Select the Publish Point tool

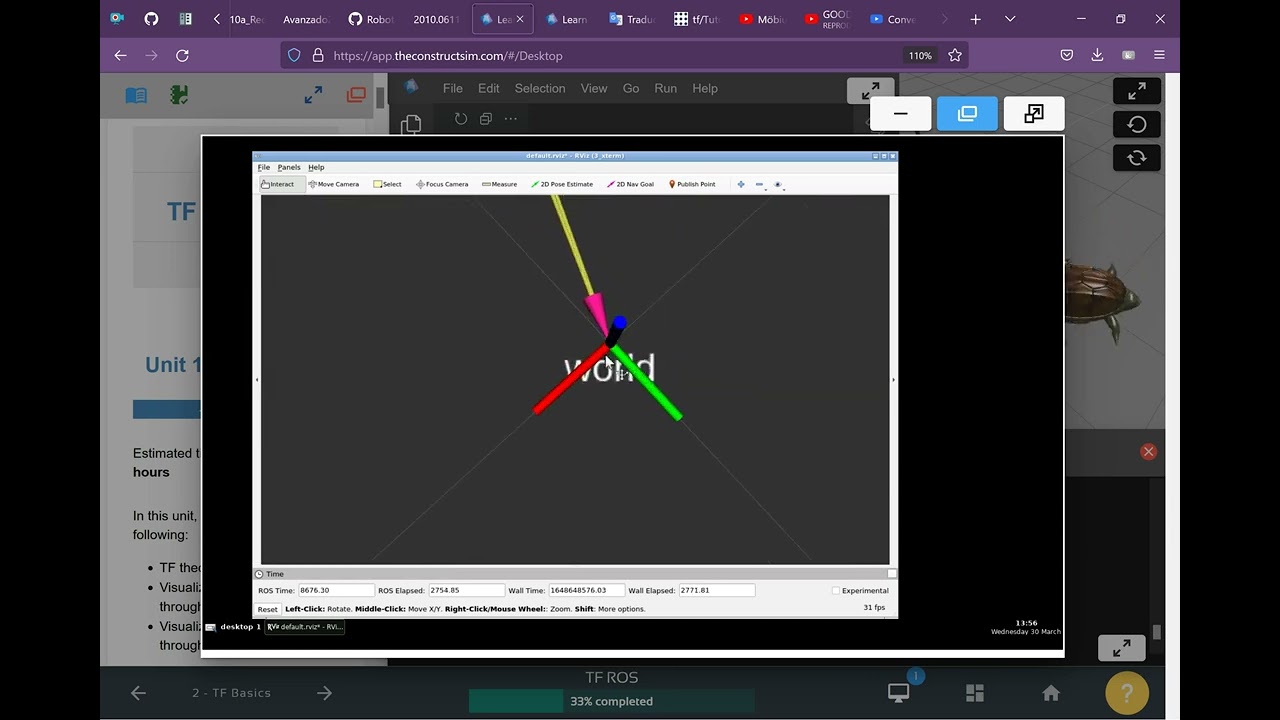tap(692, 184)
